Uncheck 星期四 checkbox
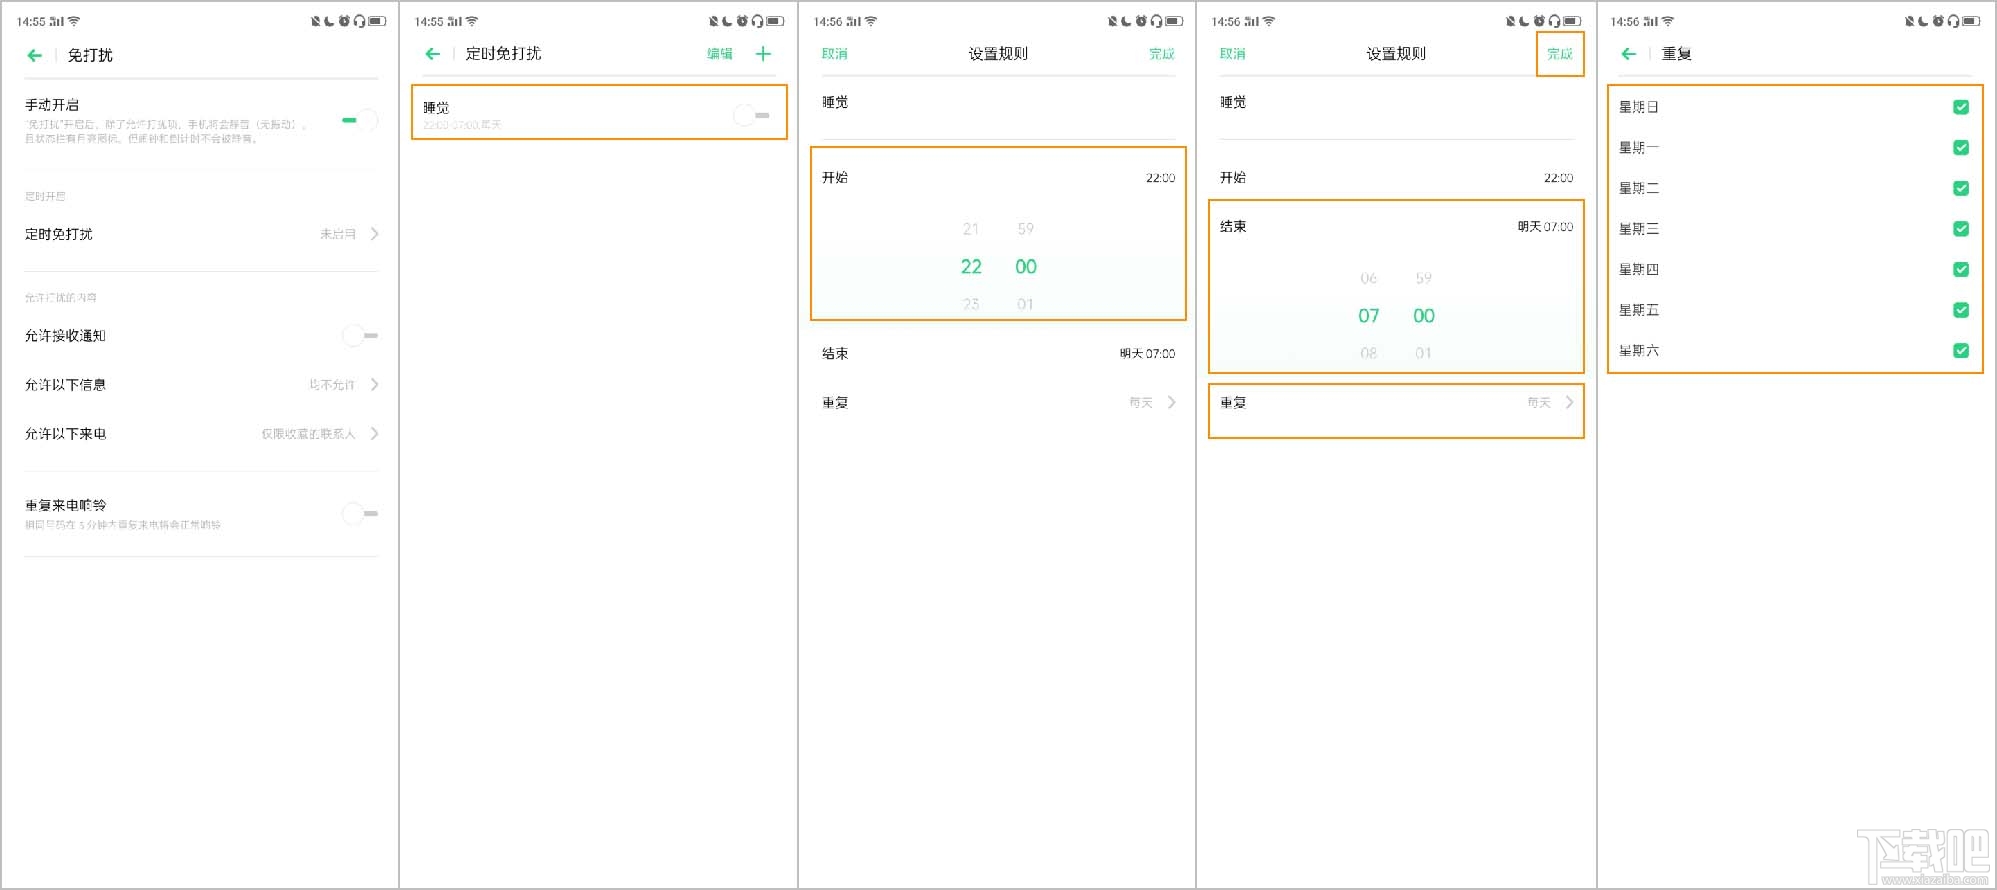This screenshot has width=1997, height=890. [x=1961, y=269]
